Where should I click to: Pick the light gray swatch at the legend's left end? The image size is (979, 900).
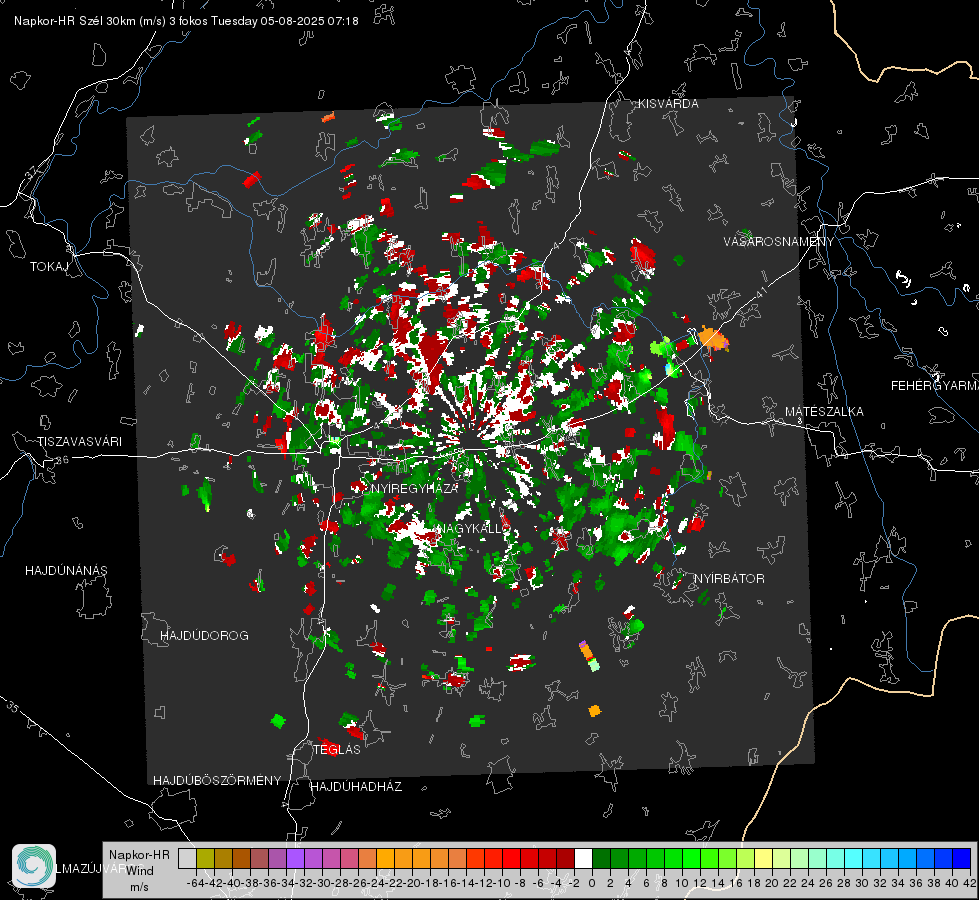187,858
